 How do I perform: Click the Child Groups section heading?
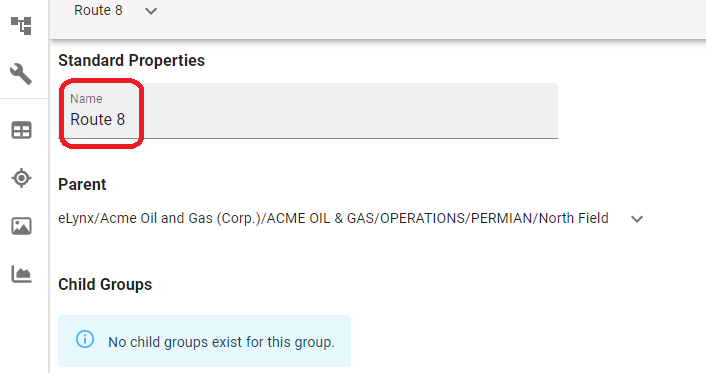click(105, 284)
